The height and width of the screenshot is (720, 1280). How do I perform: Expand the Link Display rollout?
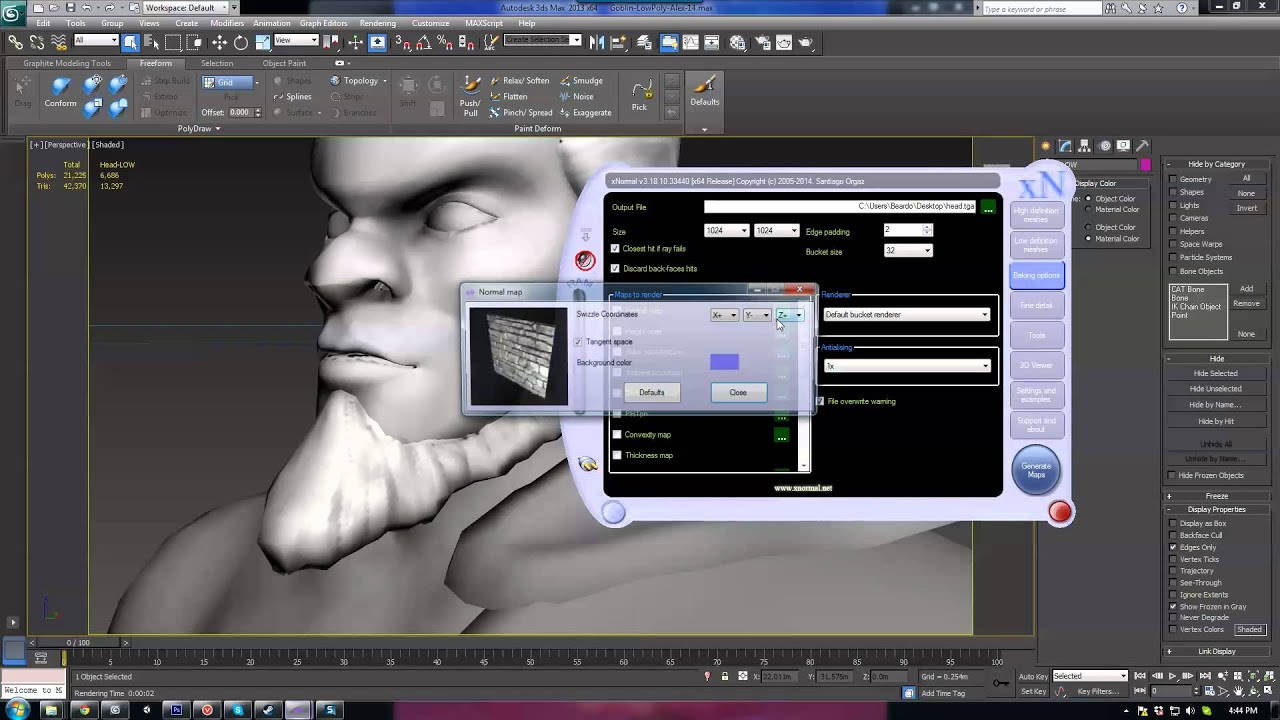click(x=1217, y=652)
